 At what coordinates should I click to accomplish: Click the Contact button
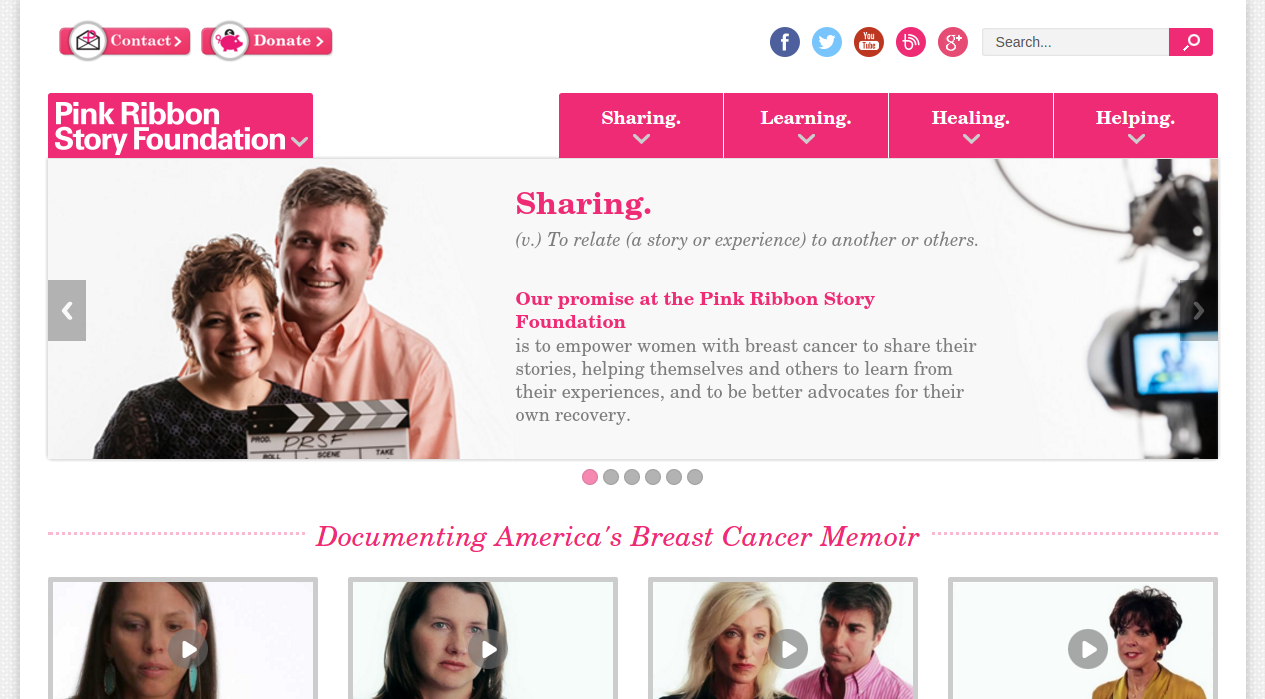(125, 41)
